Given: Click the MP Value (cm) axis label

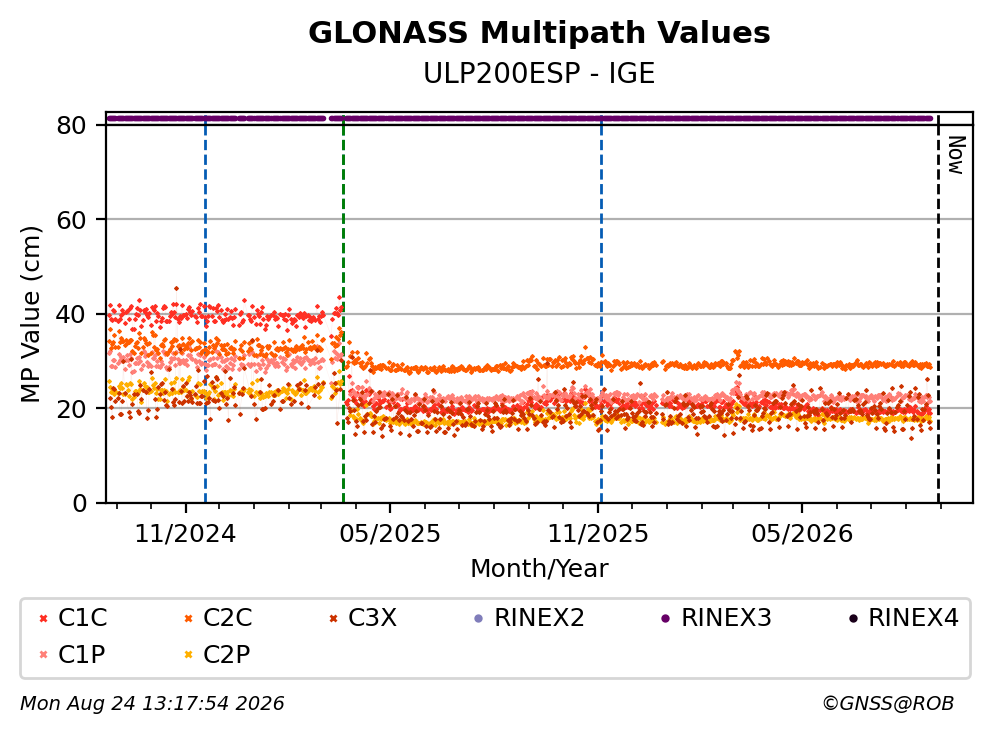Looking at the screenshot, I should click(30, 314).
